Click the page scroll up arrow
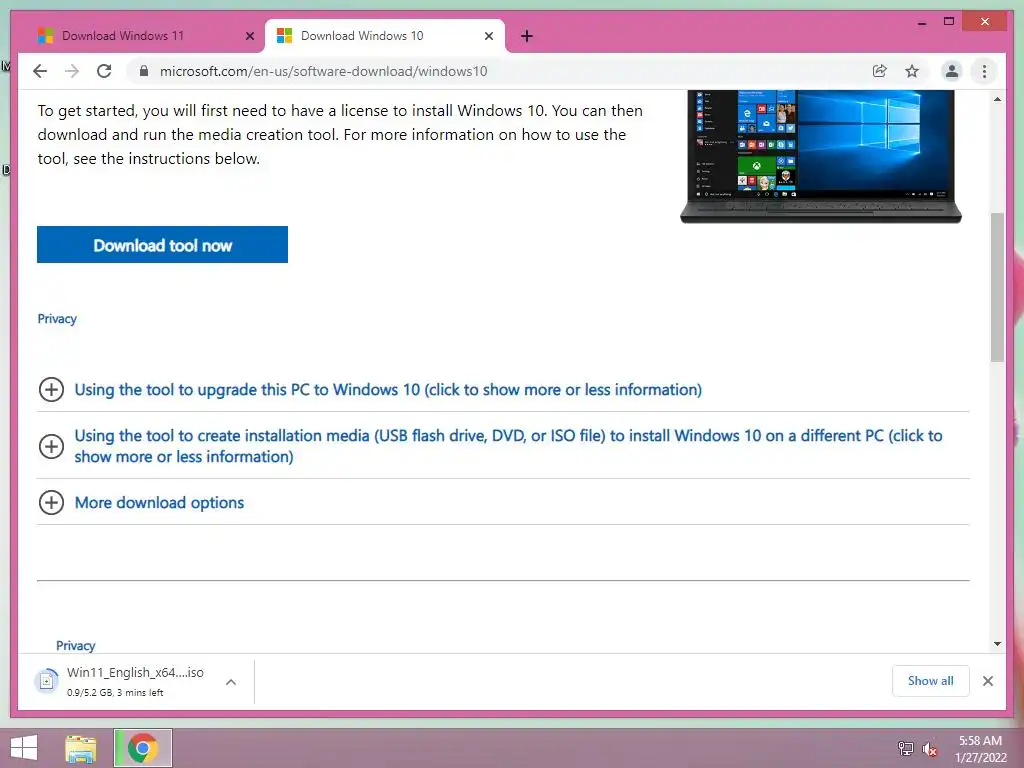The width and height of the screenshot is (1024, 768). 997,99
